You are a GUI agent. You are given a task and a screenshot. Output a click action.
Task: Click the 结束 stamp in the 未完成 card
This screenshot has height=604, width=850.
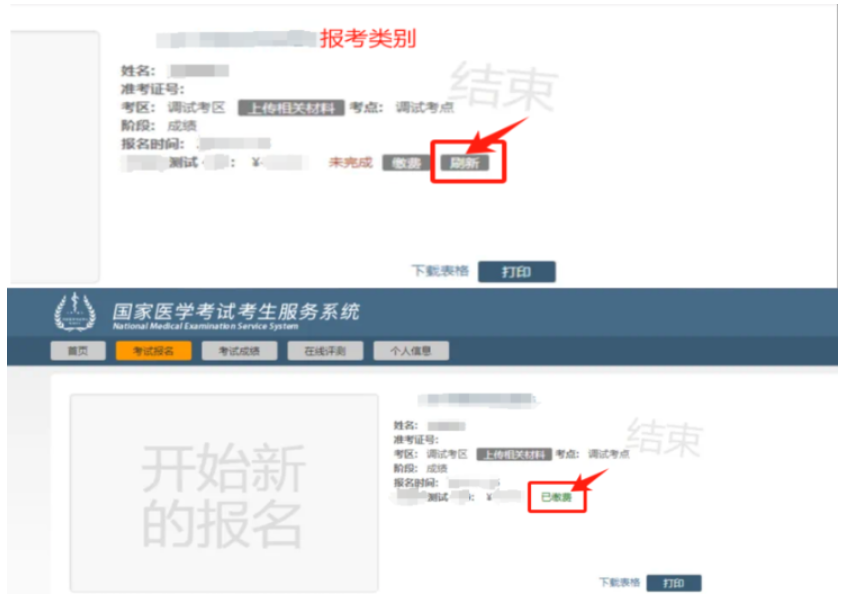coord(503,86)
